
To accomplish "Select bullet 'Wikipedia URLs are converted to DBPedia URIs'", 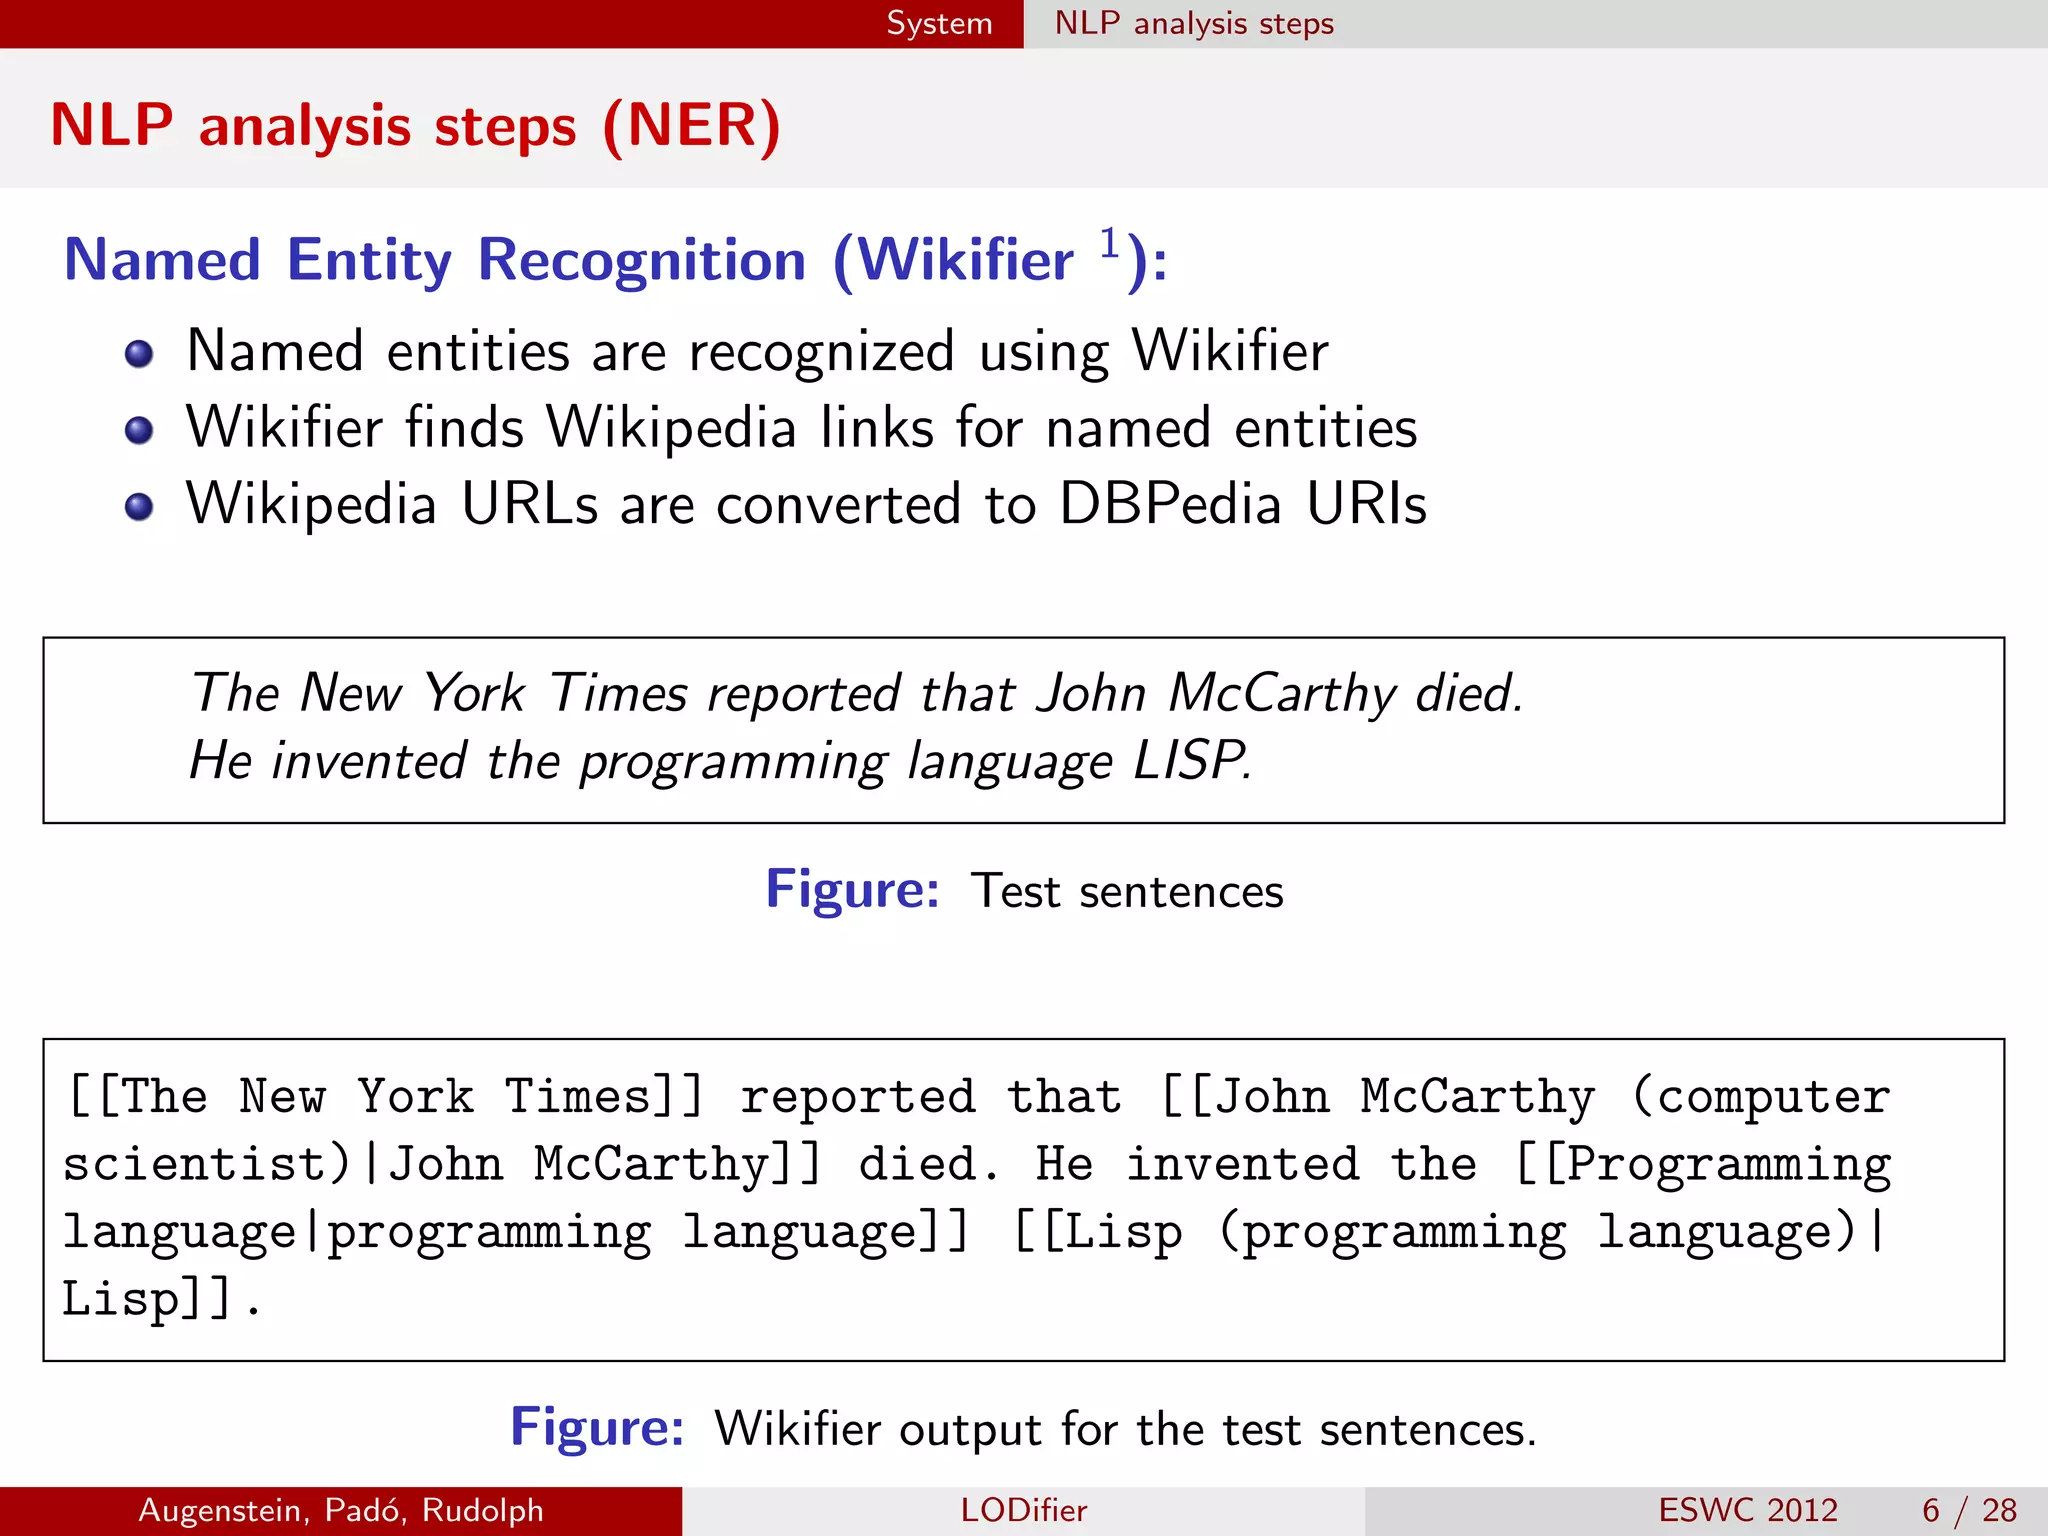I will click(806, 504).
